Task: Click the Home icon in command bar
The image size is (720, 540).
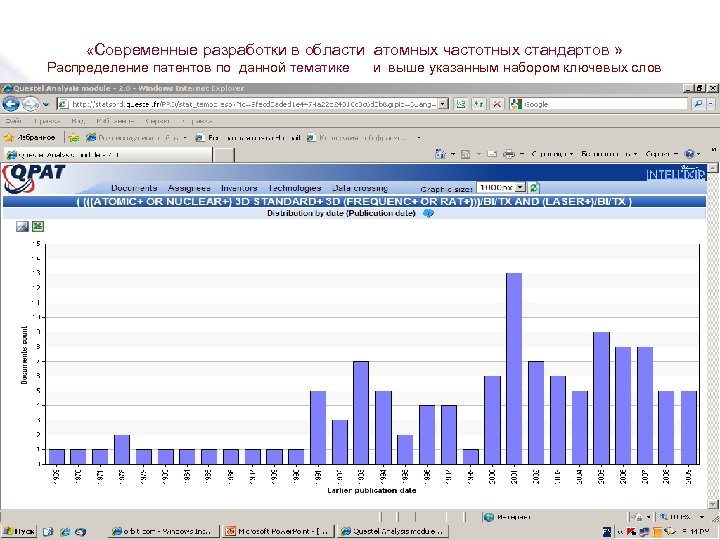Action: (440, 154)
